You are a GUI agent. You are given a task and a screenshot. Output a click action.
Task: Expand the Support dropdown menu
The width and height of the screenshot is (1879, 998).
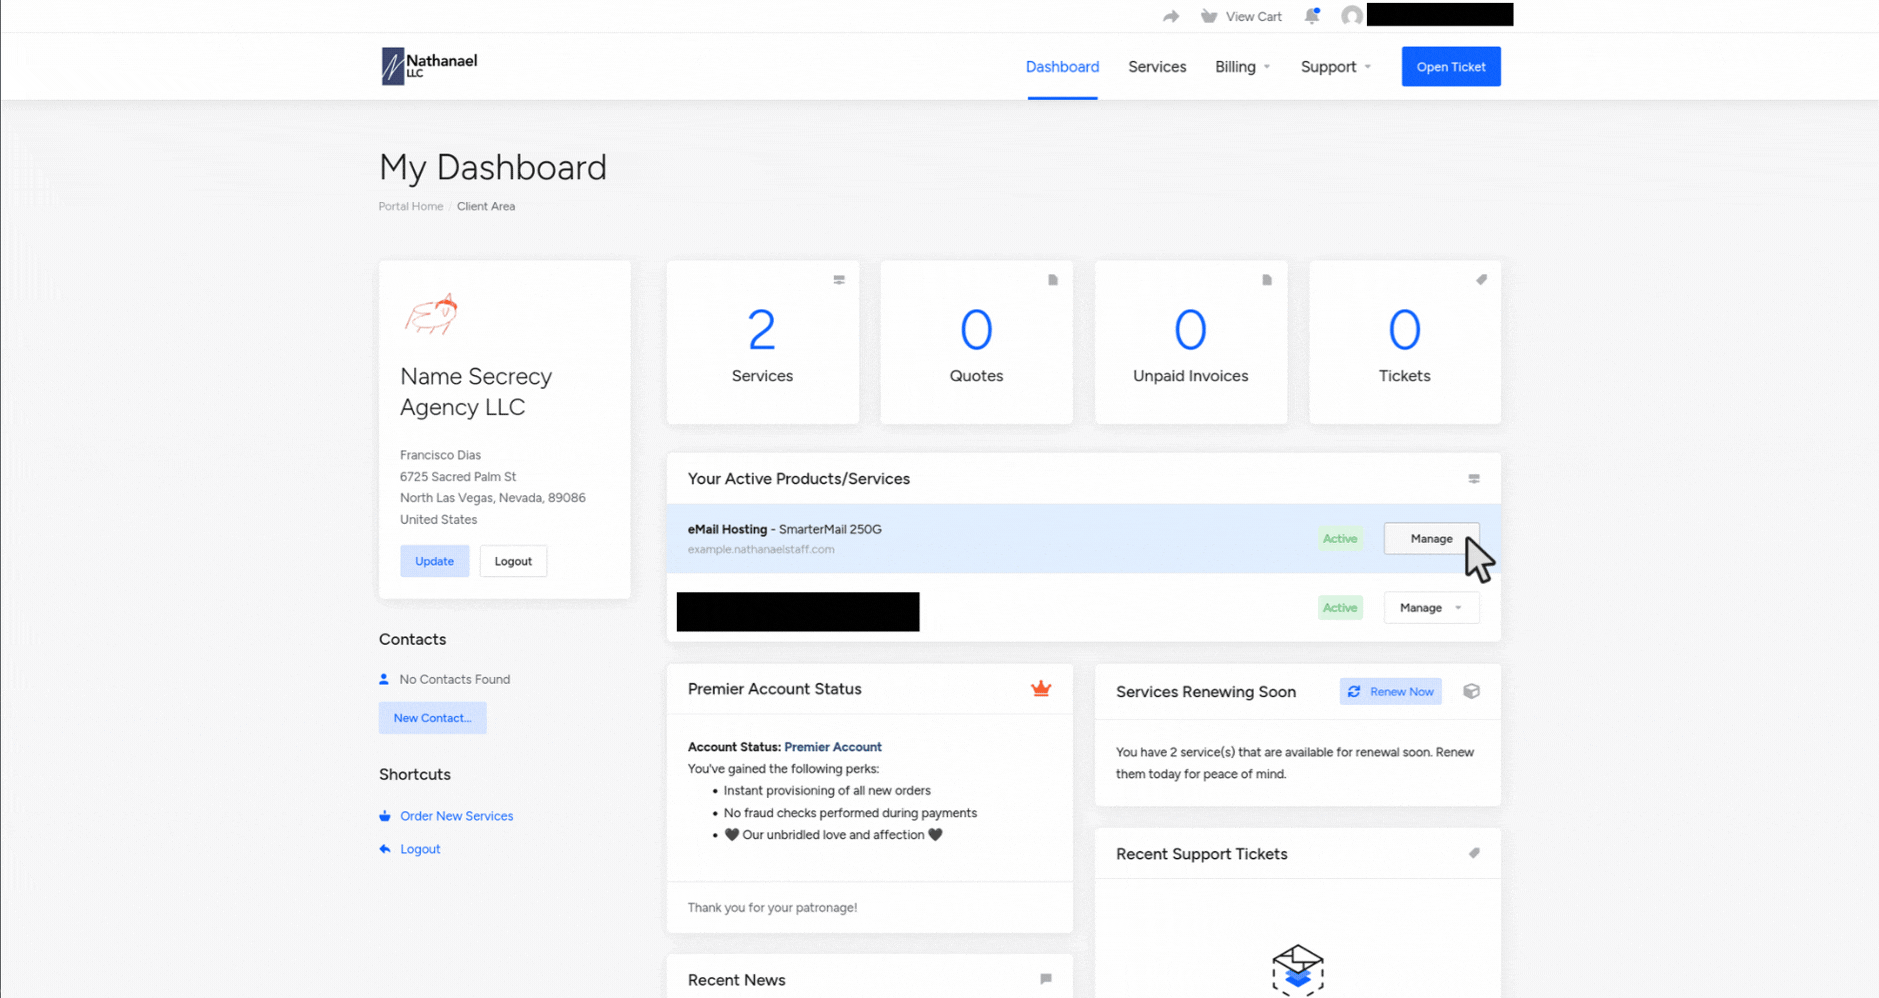[x=1335, y=67]
